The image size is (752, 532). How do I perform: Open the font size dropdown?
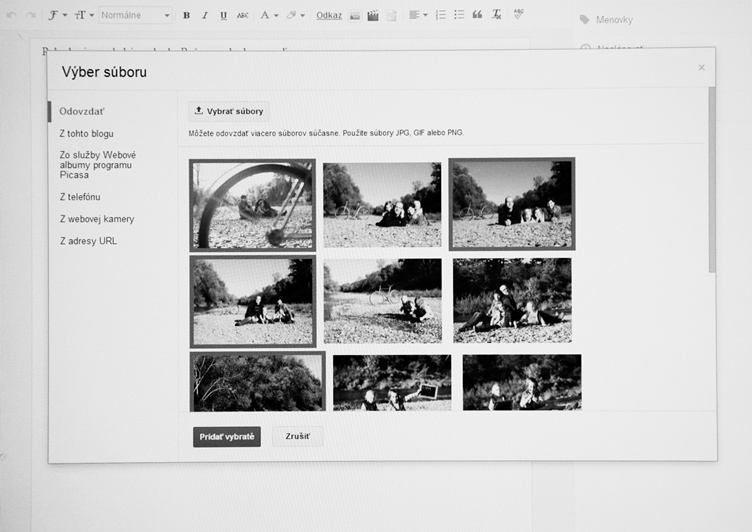[x=84, y=15]
